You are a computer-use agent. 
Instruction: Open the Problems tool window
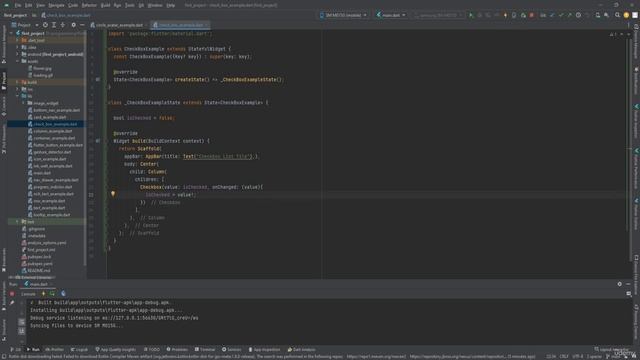coord(178,349)
